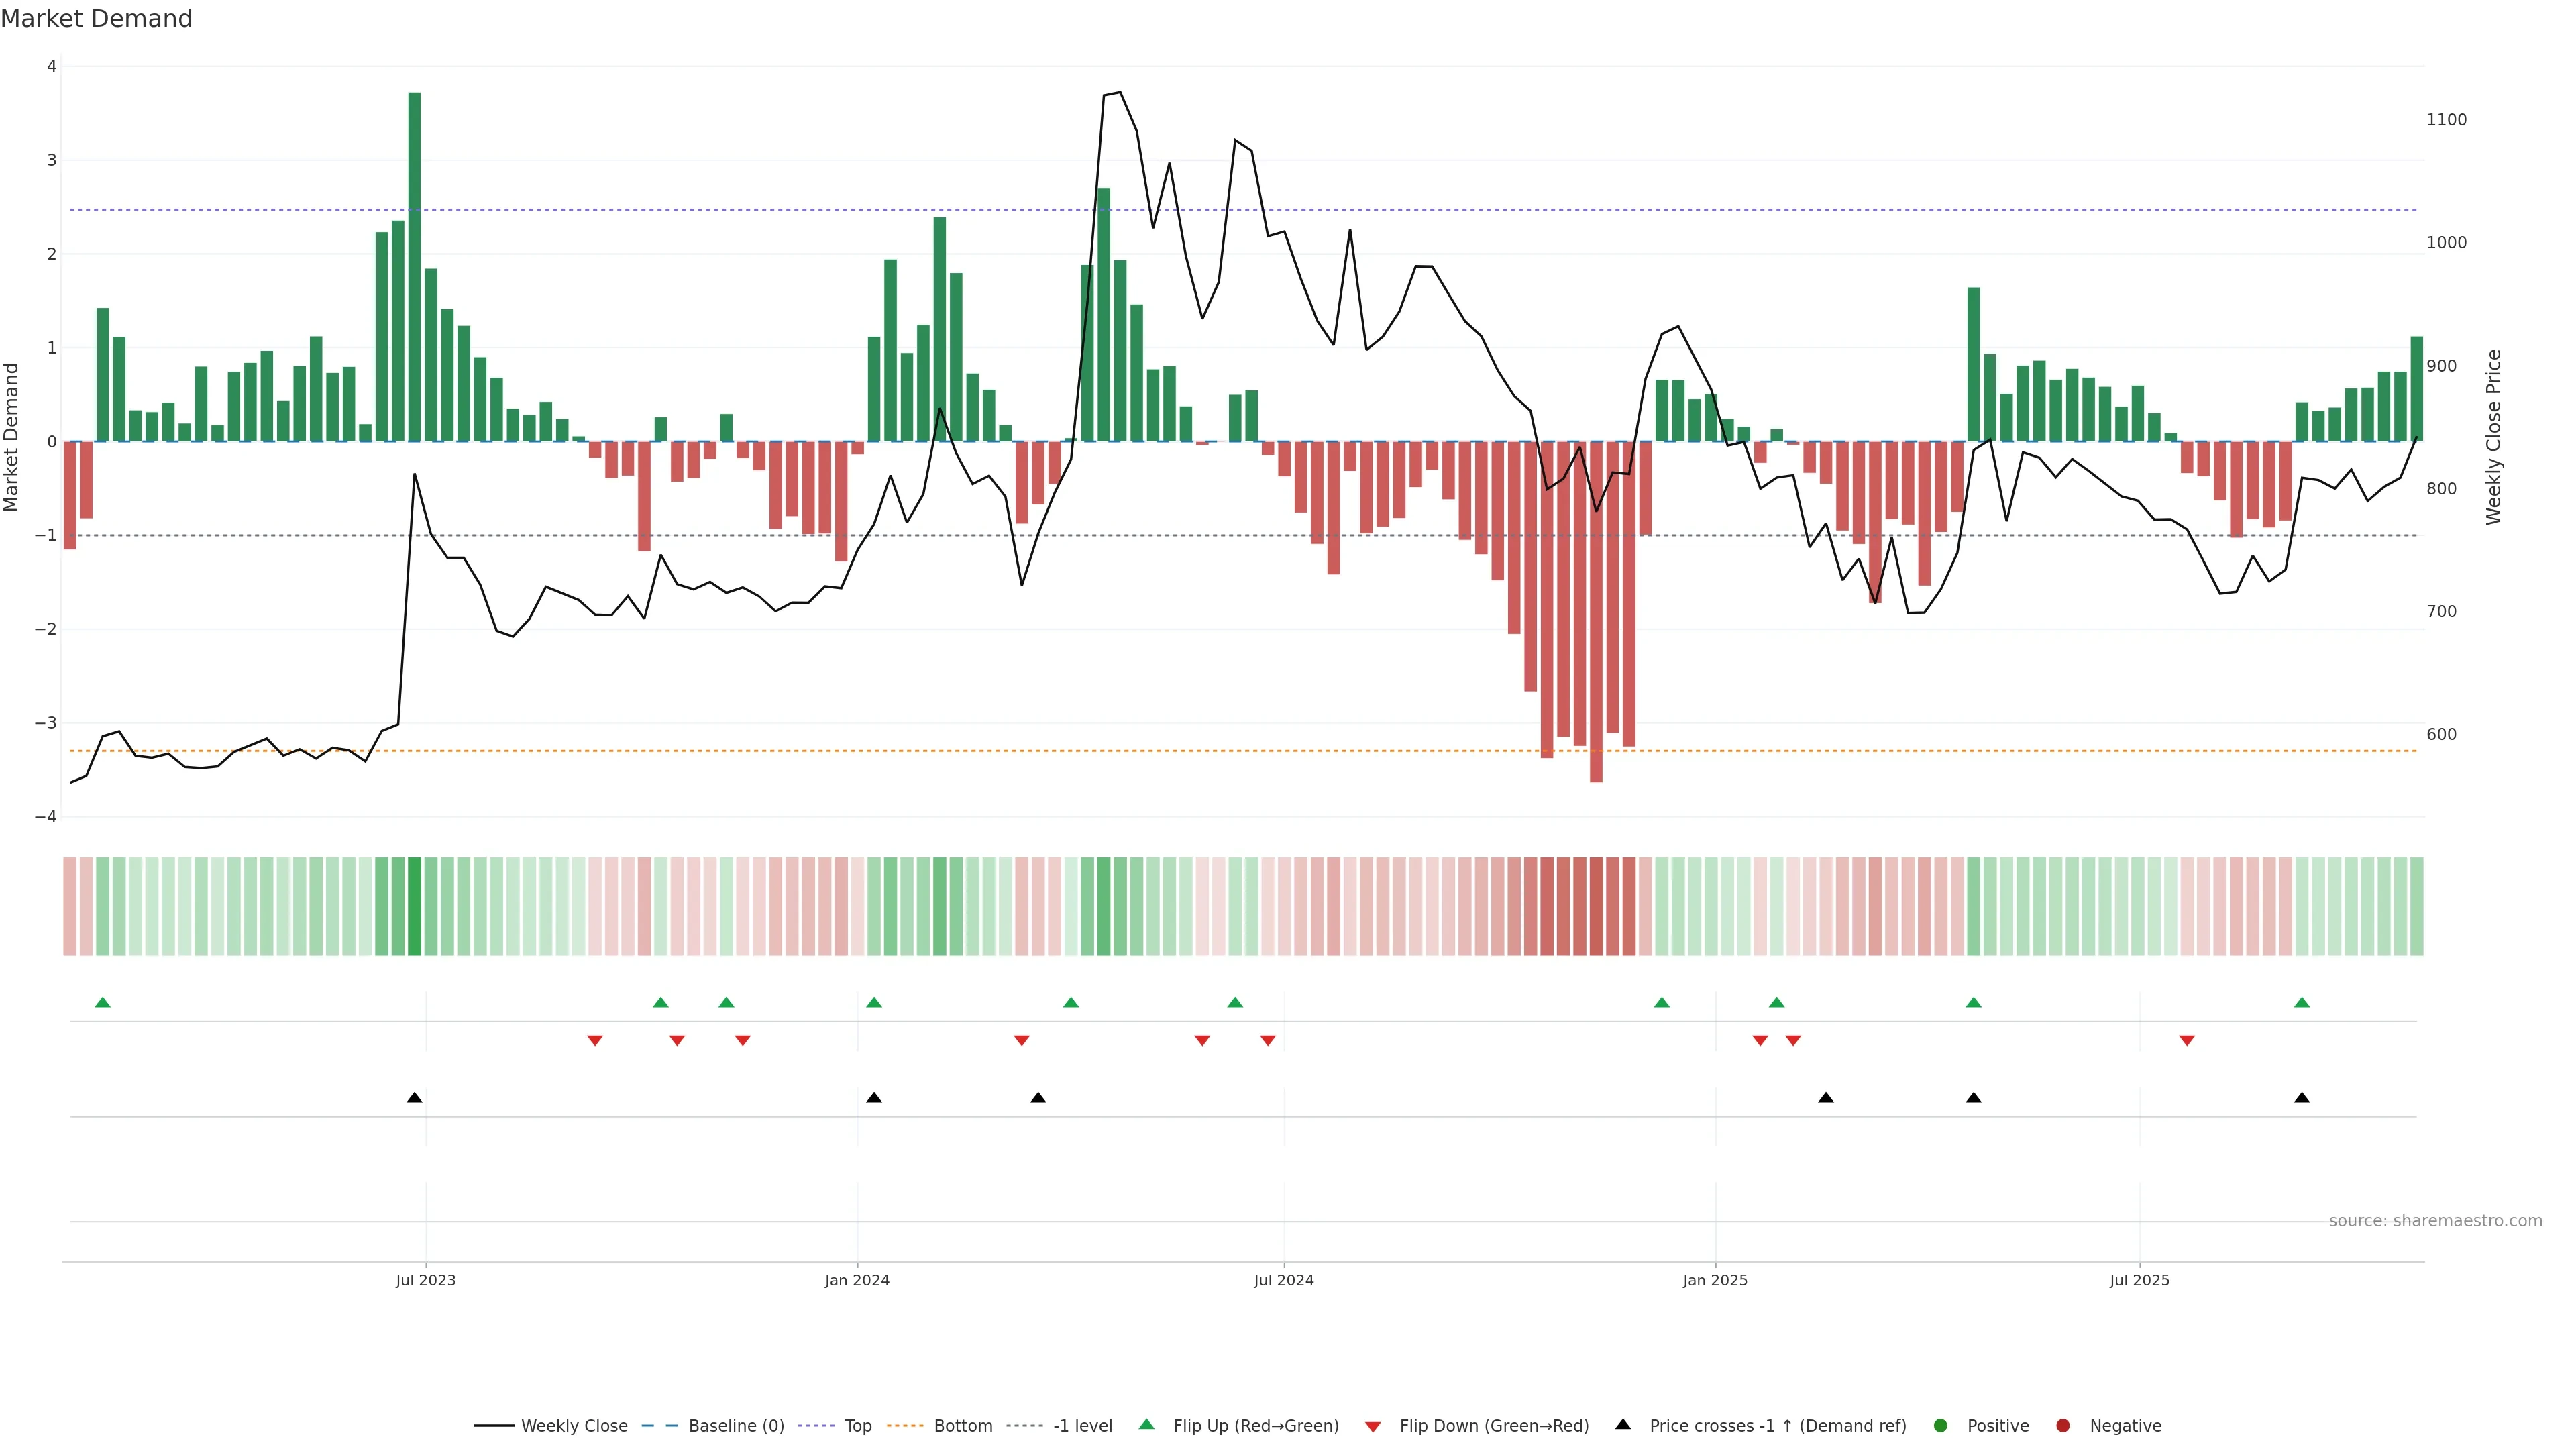Click the rightmost red flip-down triangle marker
Image resolution: width=2576 pixels, height=1449 pixels.
(x=2187, y=1041)
